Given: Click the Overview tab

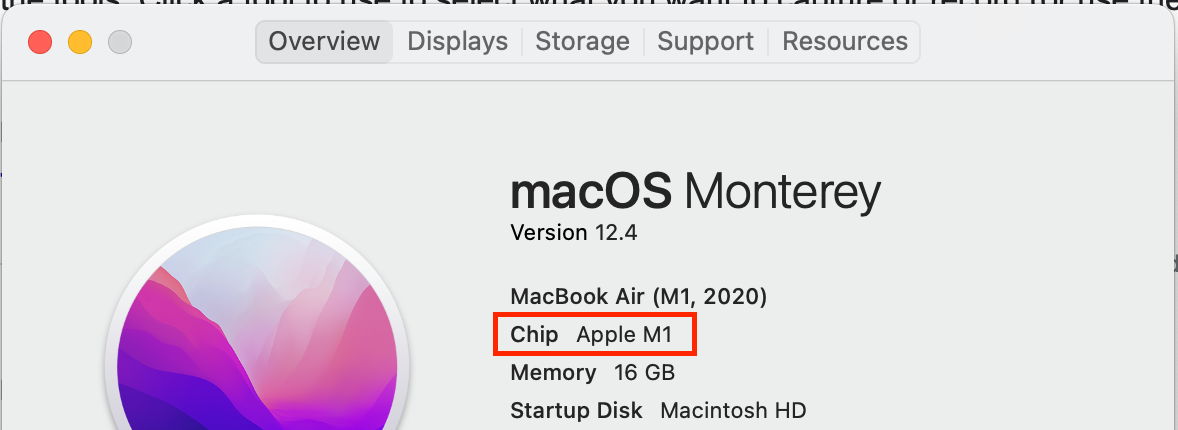Looking at the screenshot, I should (325, 41).
